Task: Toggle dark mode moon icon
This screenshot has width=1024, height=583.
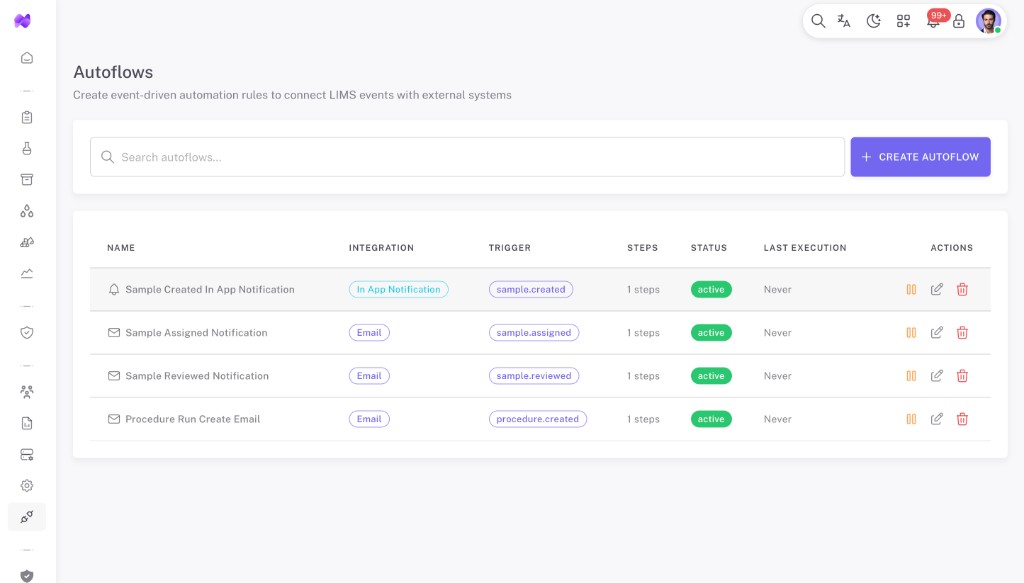Action: [x=873, y=21]
